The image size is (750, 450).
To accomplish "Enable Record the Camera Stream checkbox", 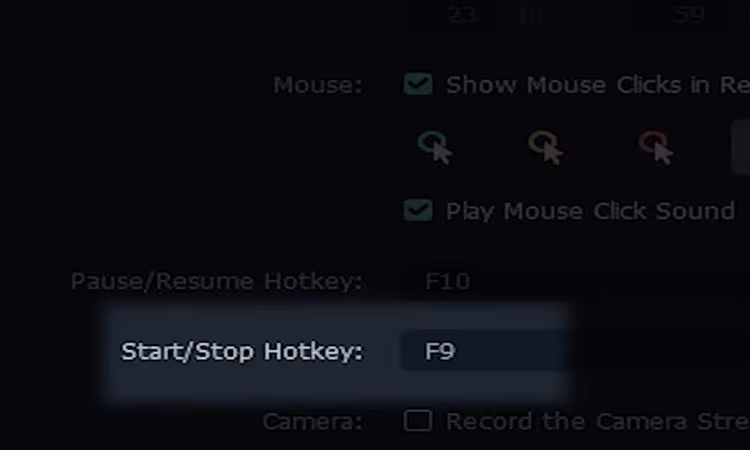I will (x=418, y=421).
